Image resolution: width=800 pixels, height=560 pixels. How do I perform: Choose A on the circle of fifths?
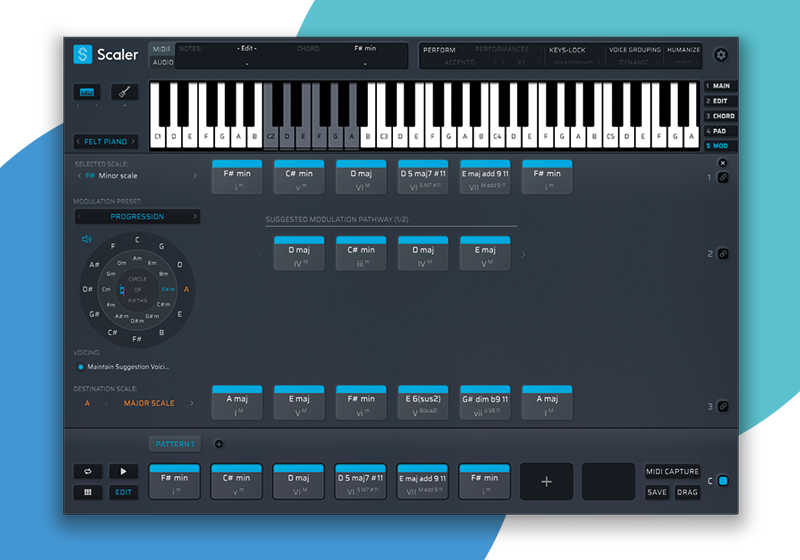click(x=186, y=289)
